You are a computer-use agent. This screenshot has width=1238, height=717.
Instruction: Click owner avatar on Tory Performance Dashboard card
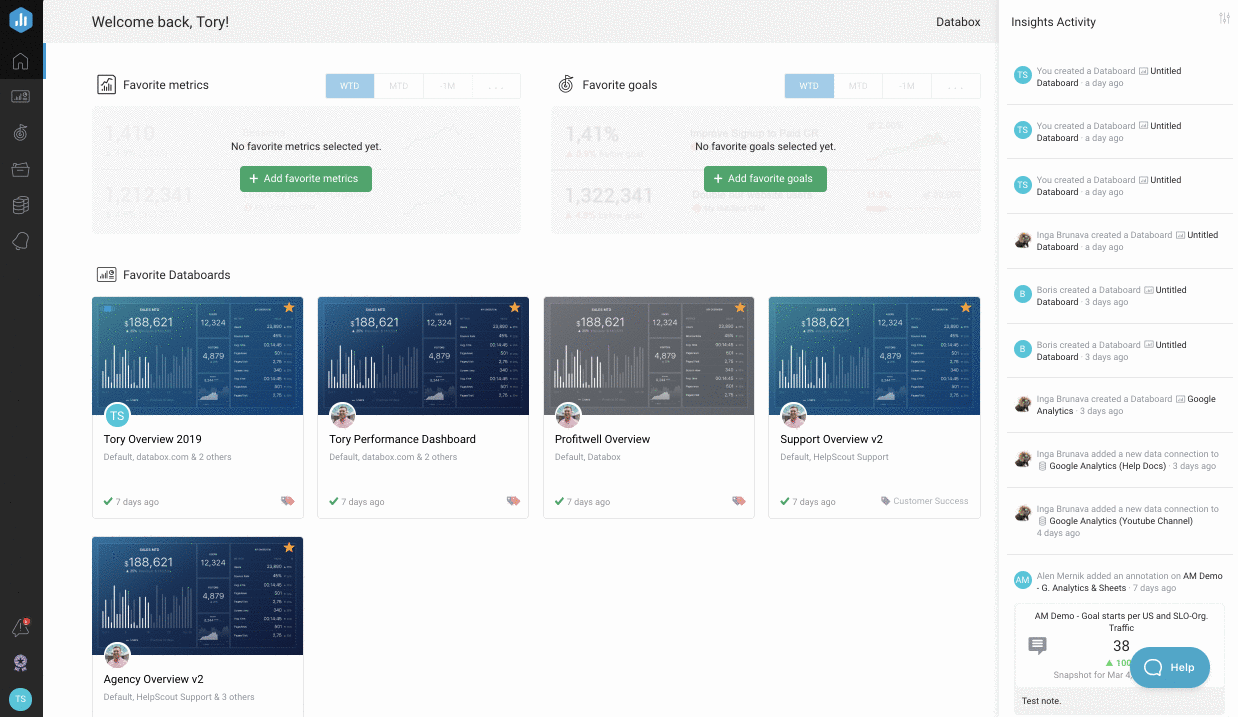click(343, 415)
